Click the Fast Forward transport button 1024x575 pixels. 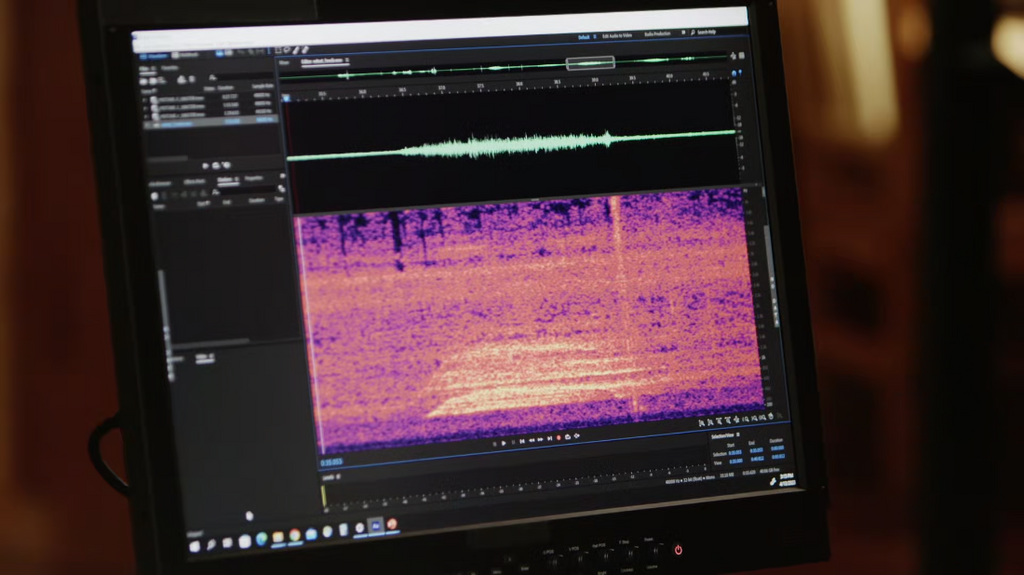point(540,440)
